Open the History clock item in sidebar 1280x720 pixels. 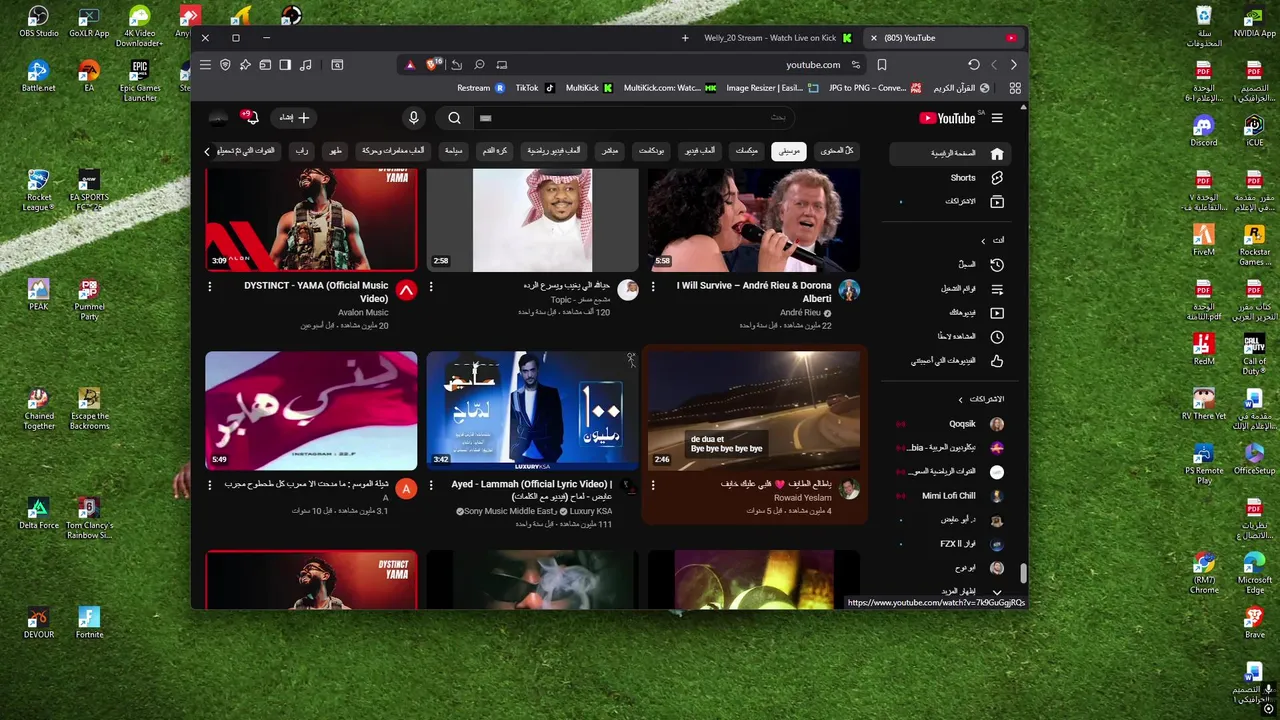point(948,265)
